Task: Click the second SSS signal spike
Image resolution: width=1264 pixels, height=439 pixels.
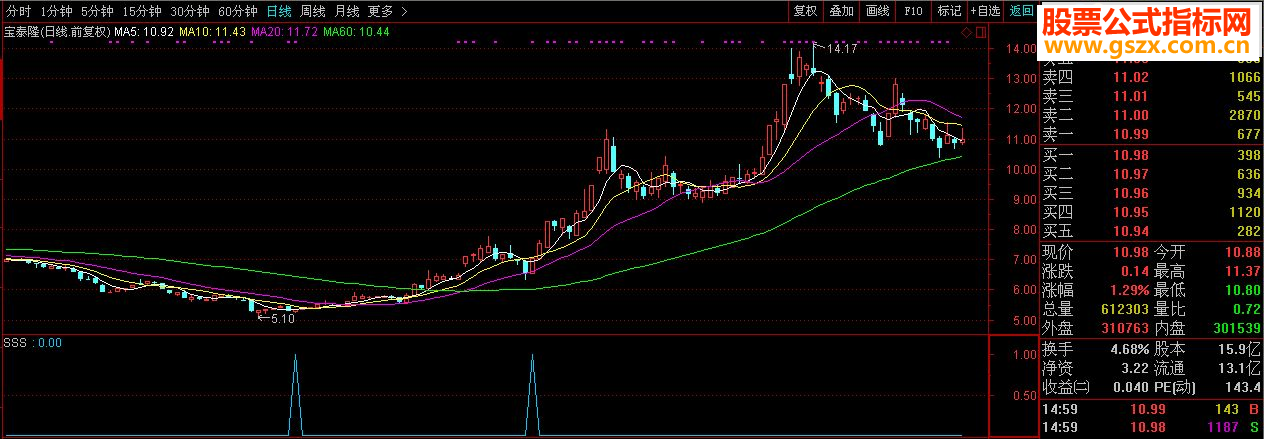Action: [x=532, y=394]
